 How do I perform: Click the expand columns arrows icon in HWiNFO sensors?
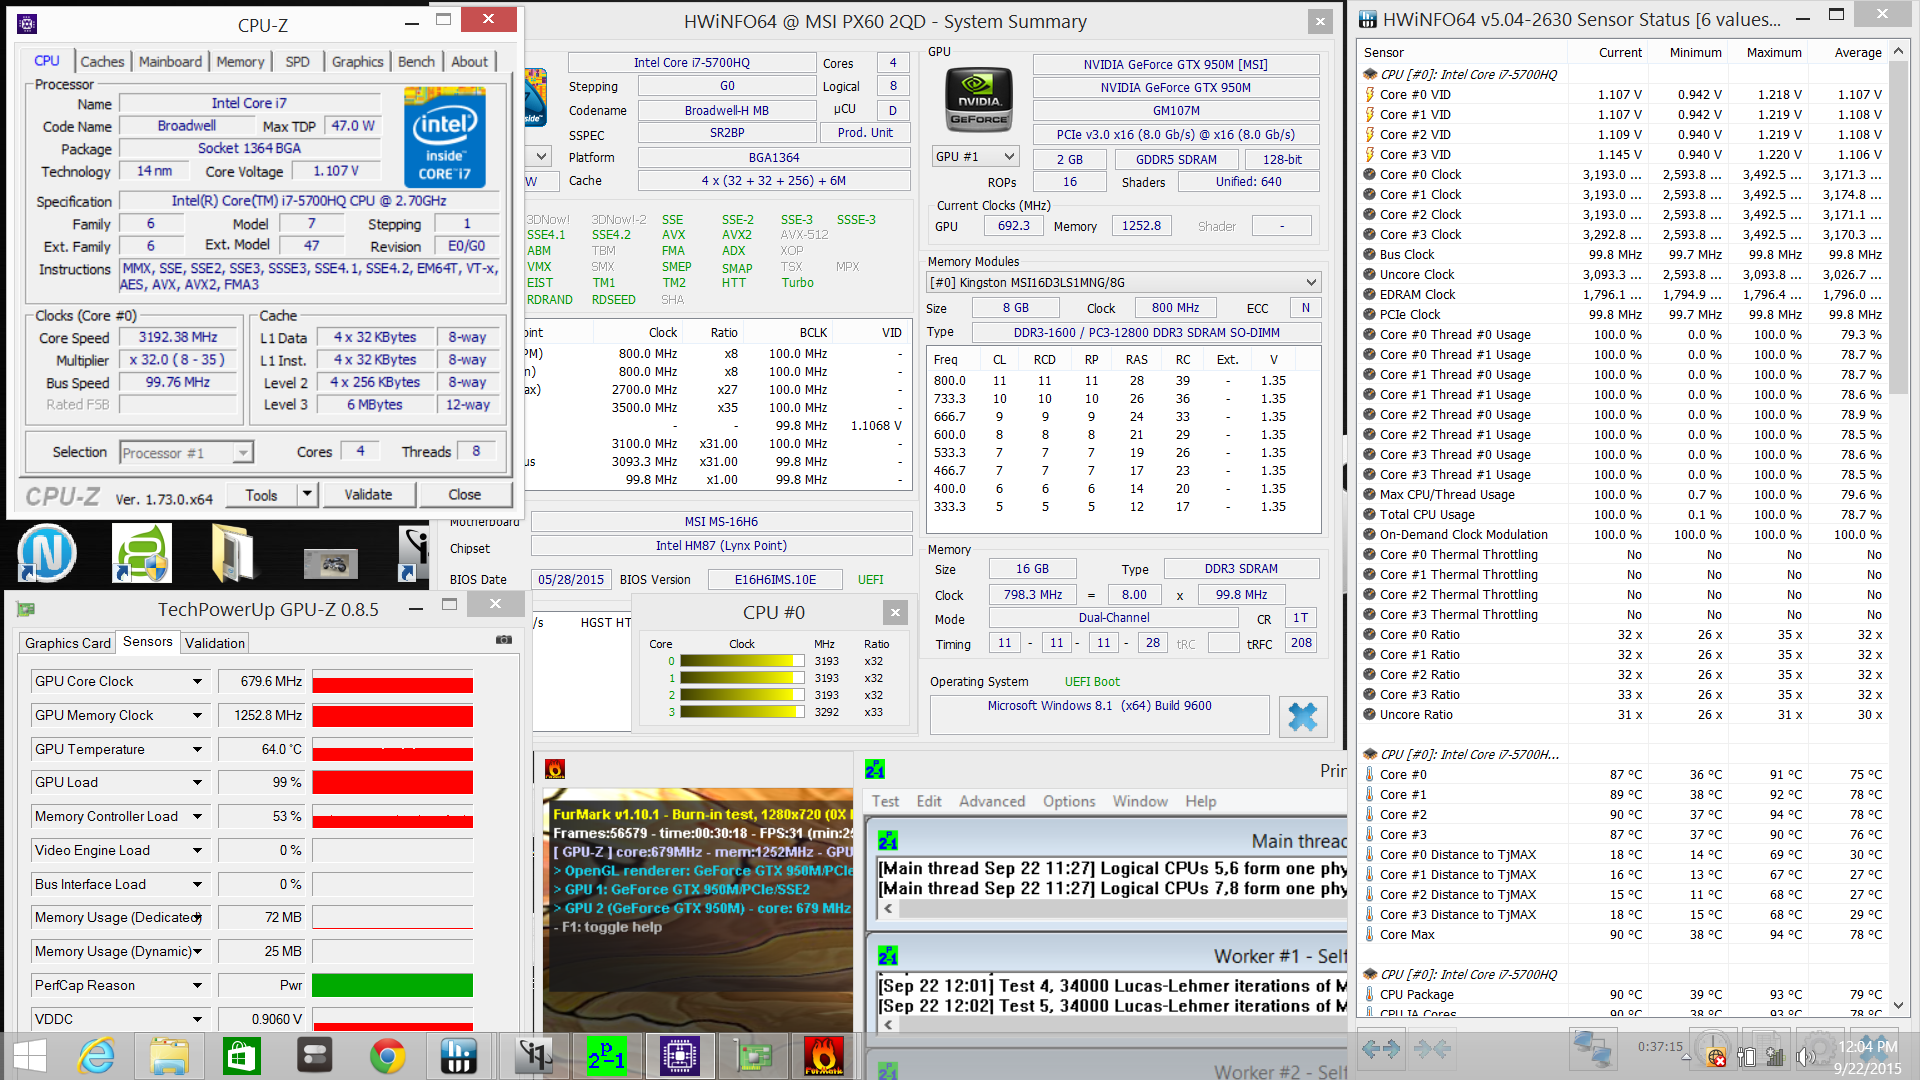[1381, 1048]
